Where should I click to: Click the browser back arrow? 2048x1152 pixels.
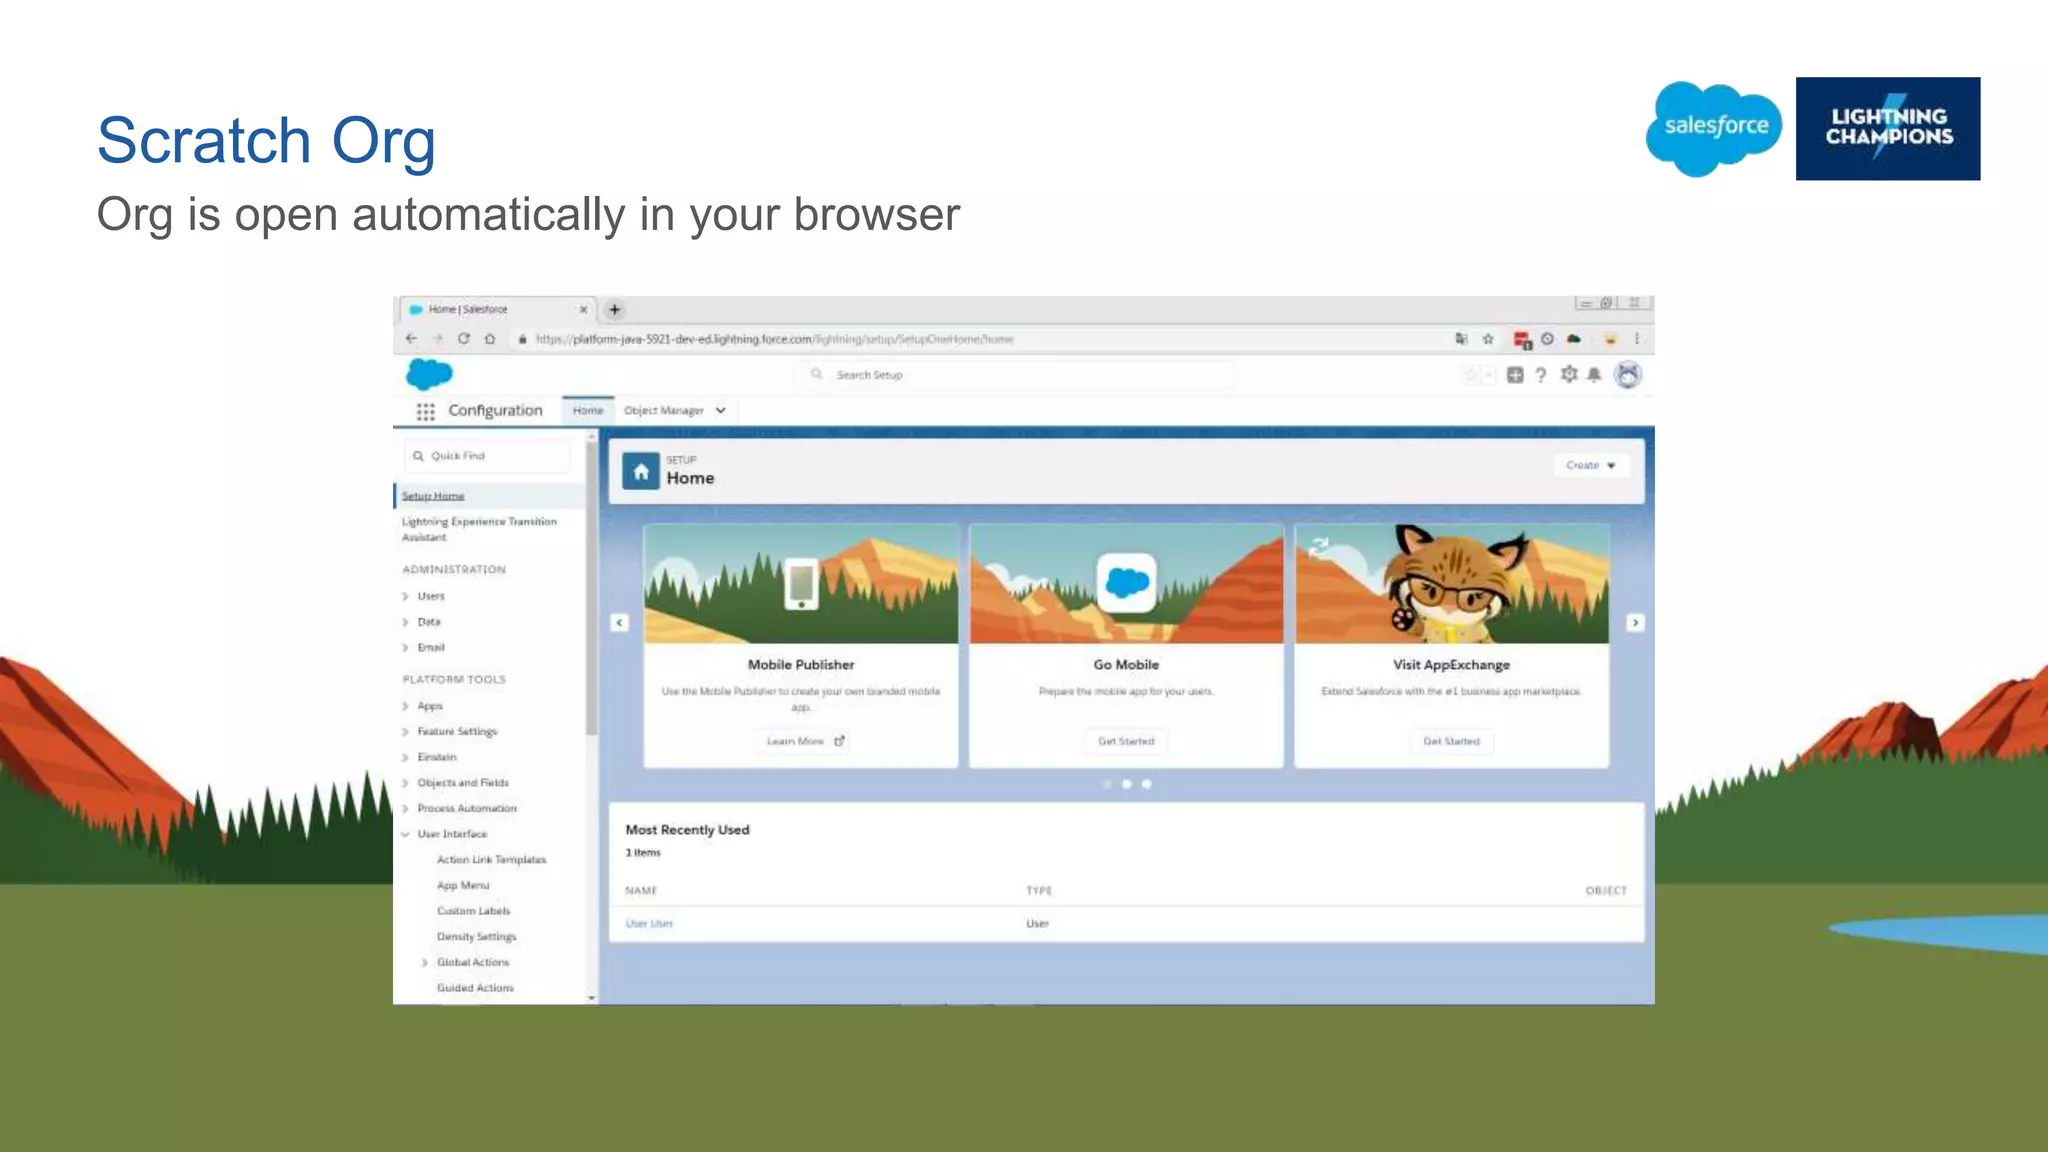411,339
